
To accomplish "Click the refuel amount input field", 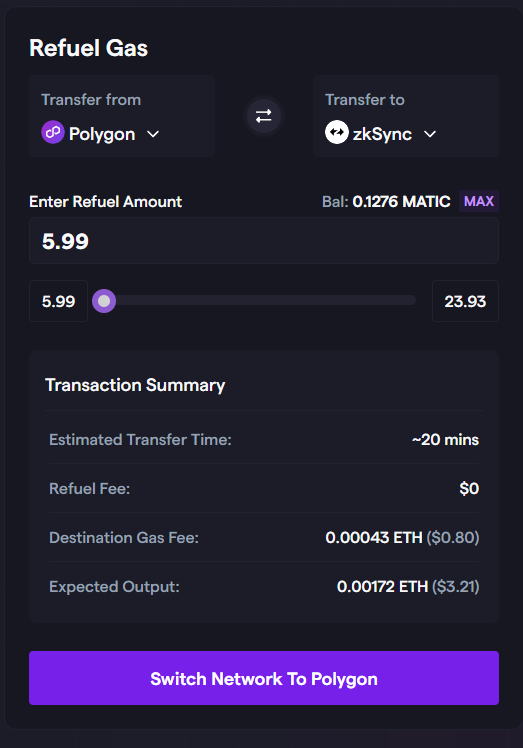I will [264, 241].
